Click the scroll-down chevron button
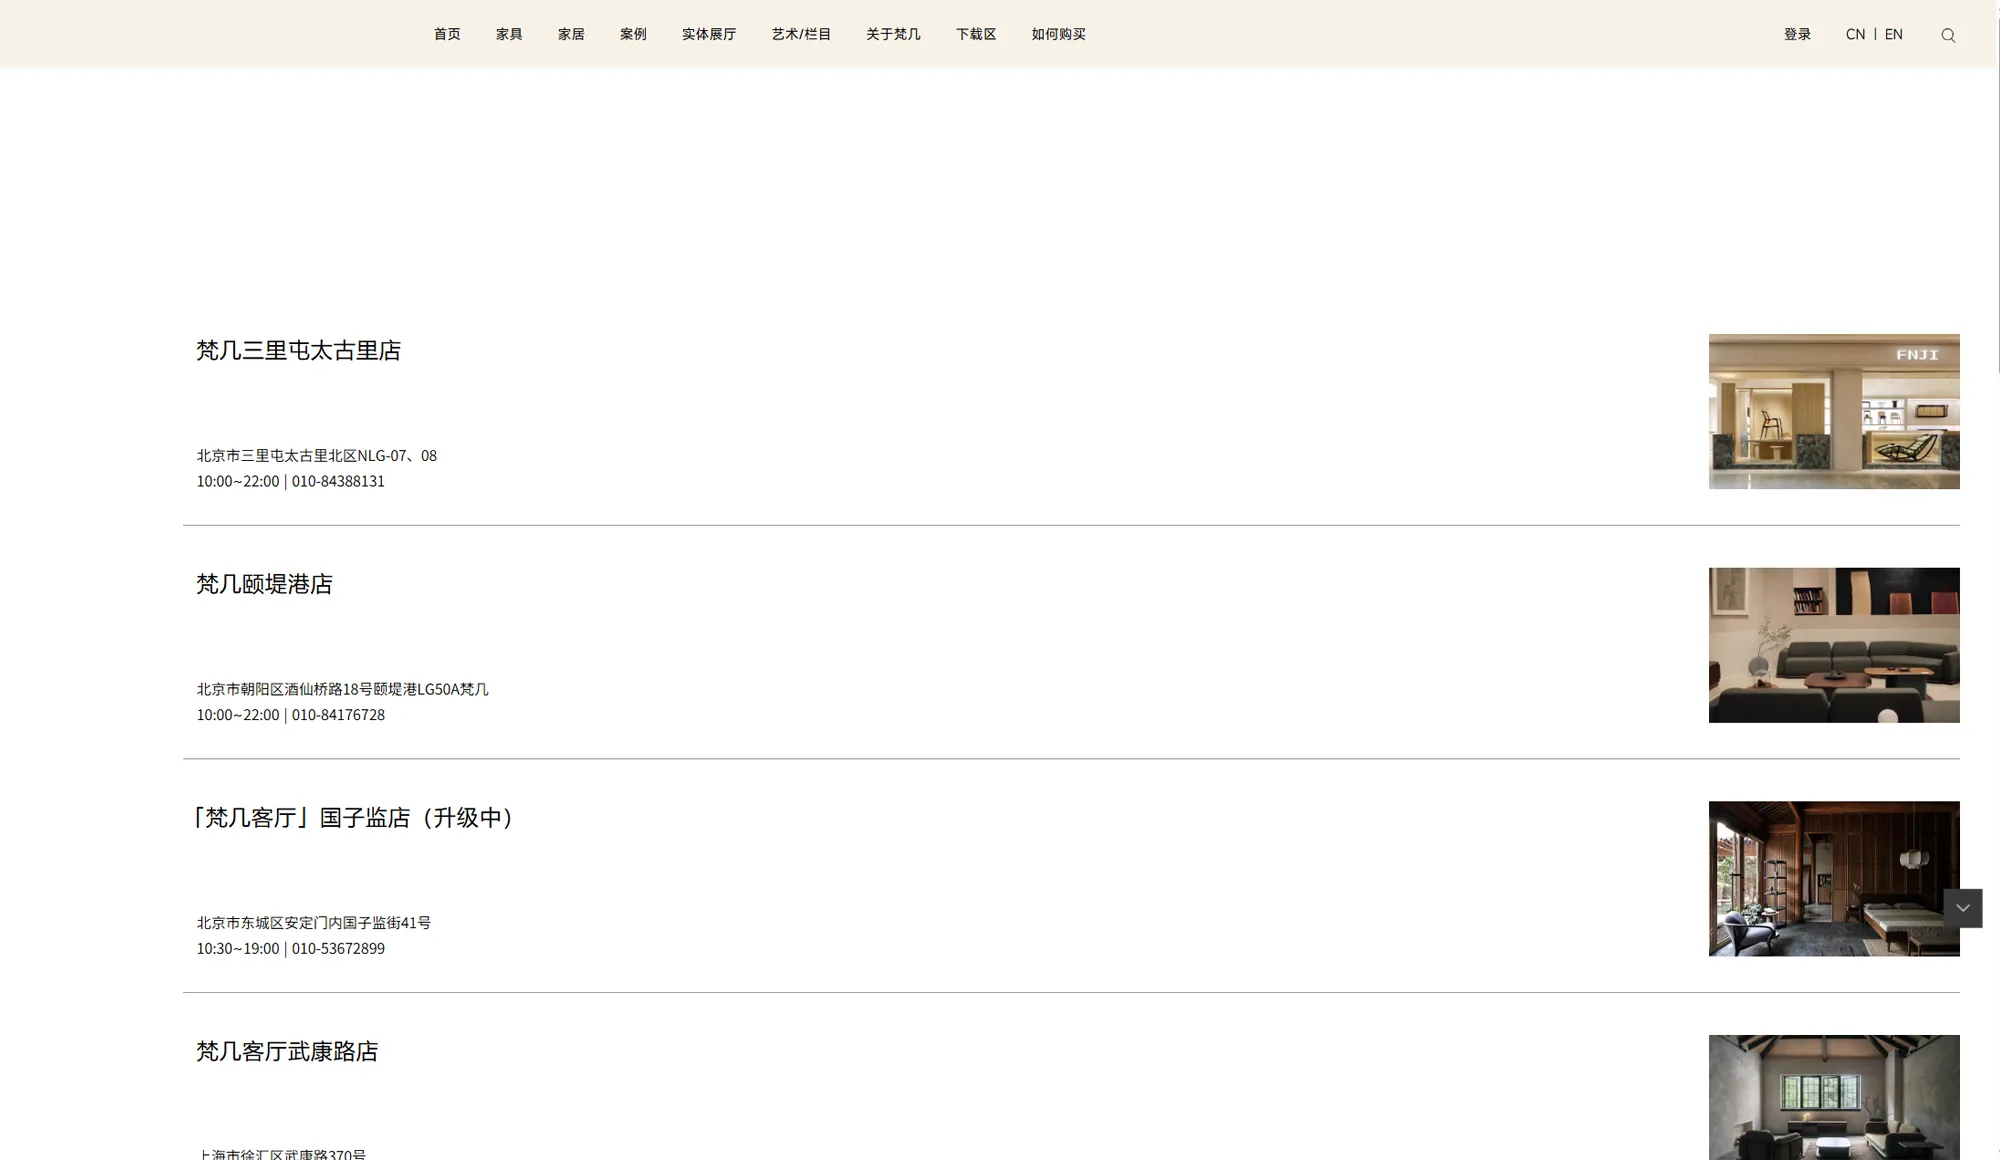Screen dimensions: 2000x1160 coord(1962,908)
